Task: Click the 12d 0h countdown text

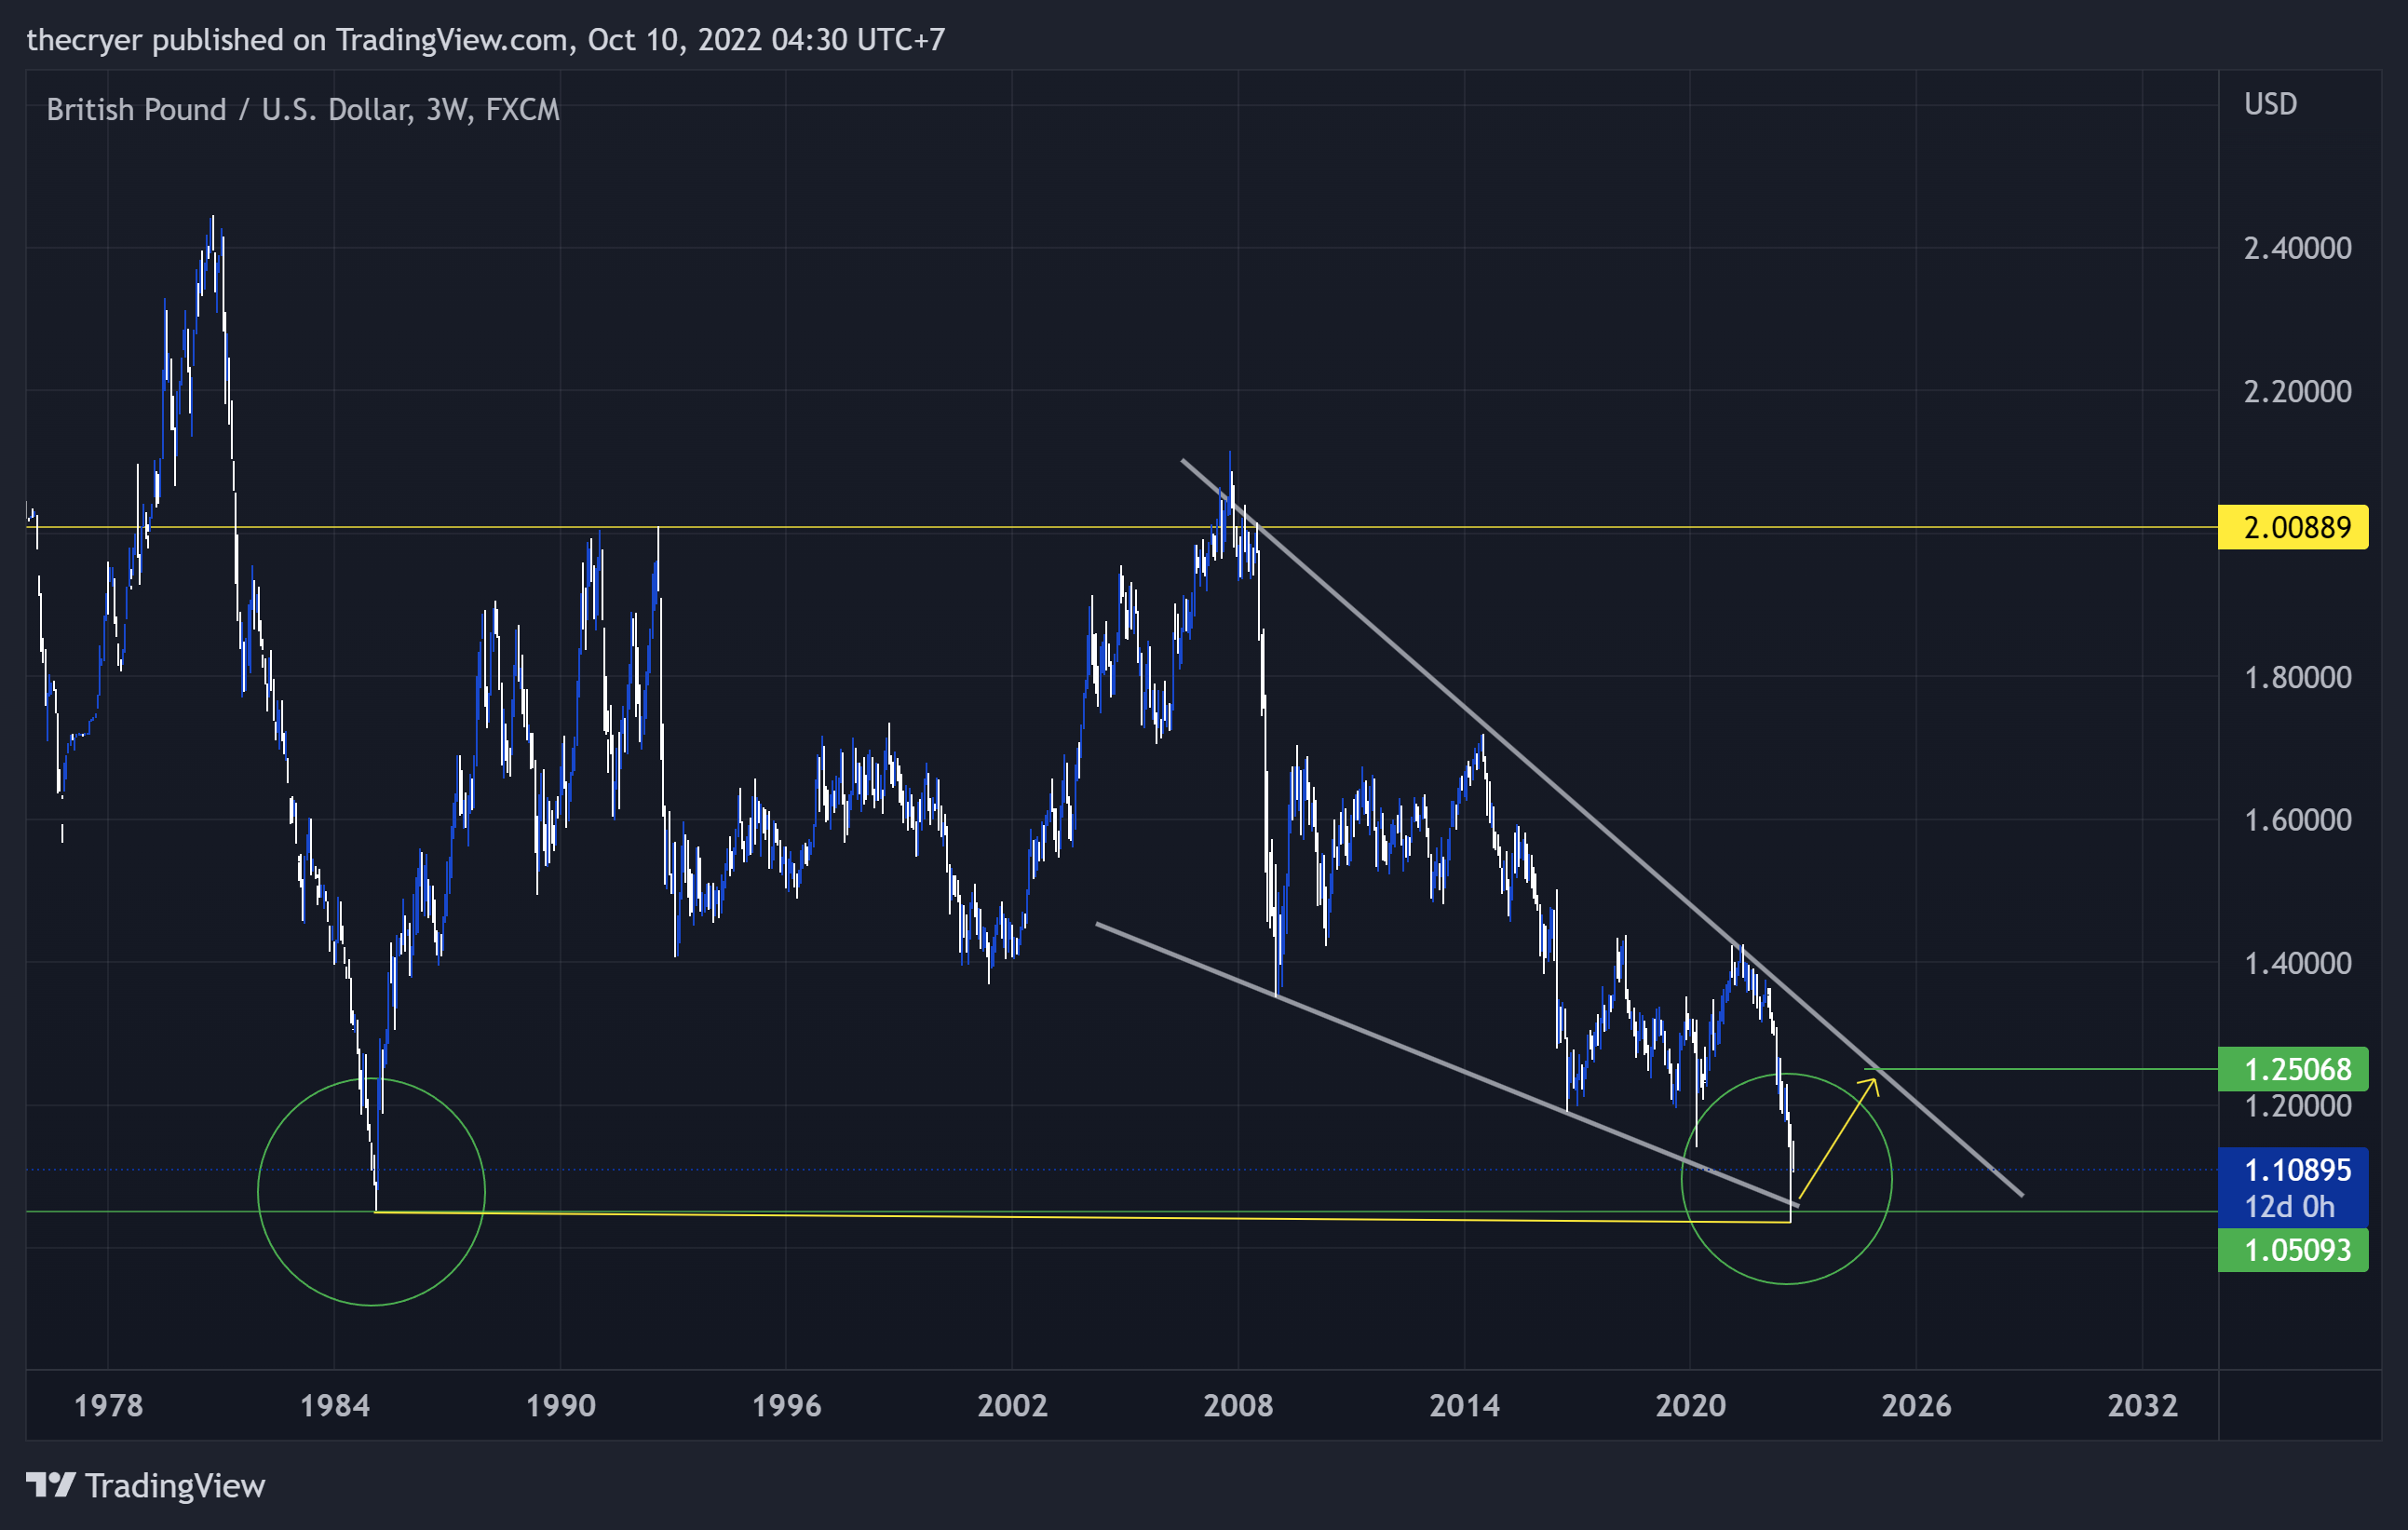Action: 2289,1207
